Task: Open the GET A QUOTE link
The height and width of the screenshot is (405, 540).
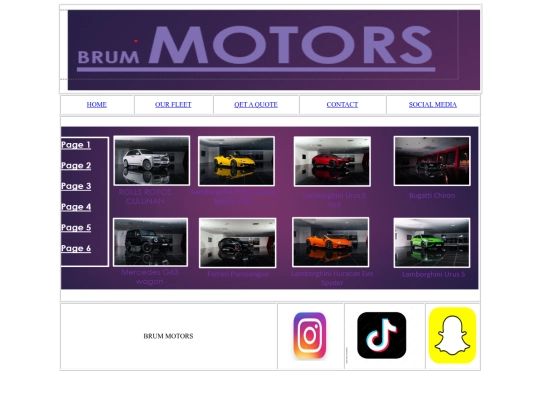Action: click(x=256, y=104)
